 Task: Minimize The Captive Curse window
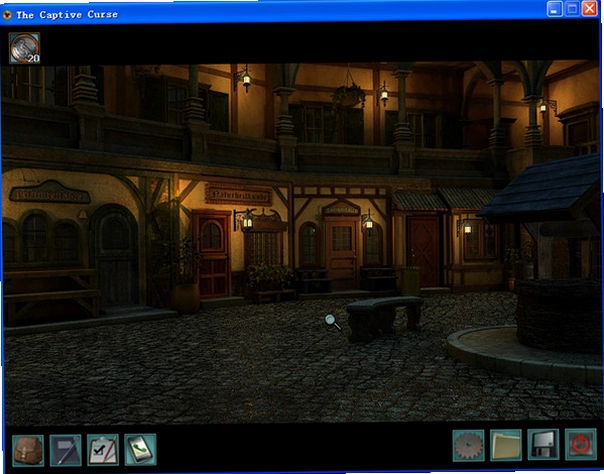[554, 9]
